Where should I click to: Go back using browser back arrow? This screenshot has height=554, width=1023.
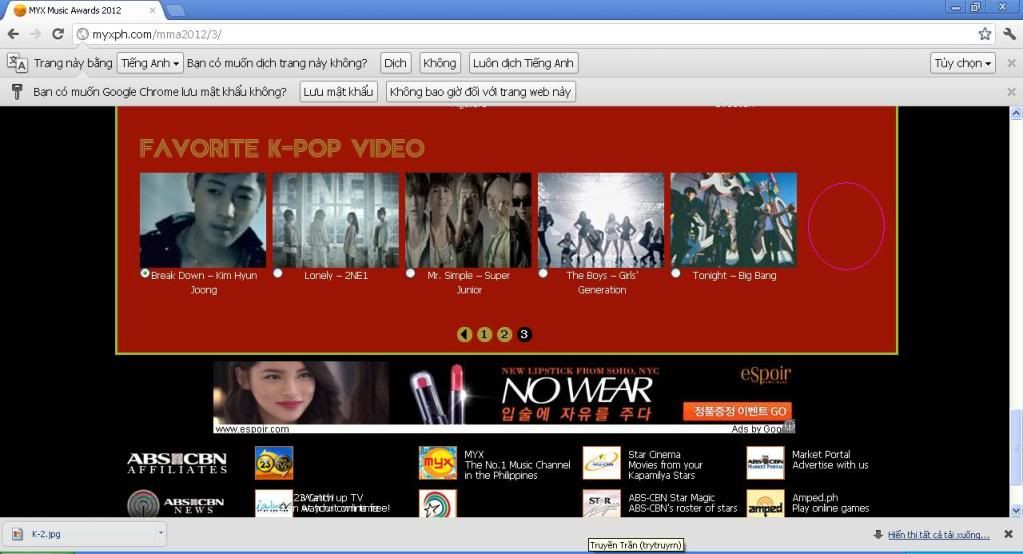(14, 34)
